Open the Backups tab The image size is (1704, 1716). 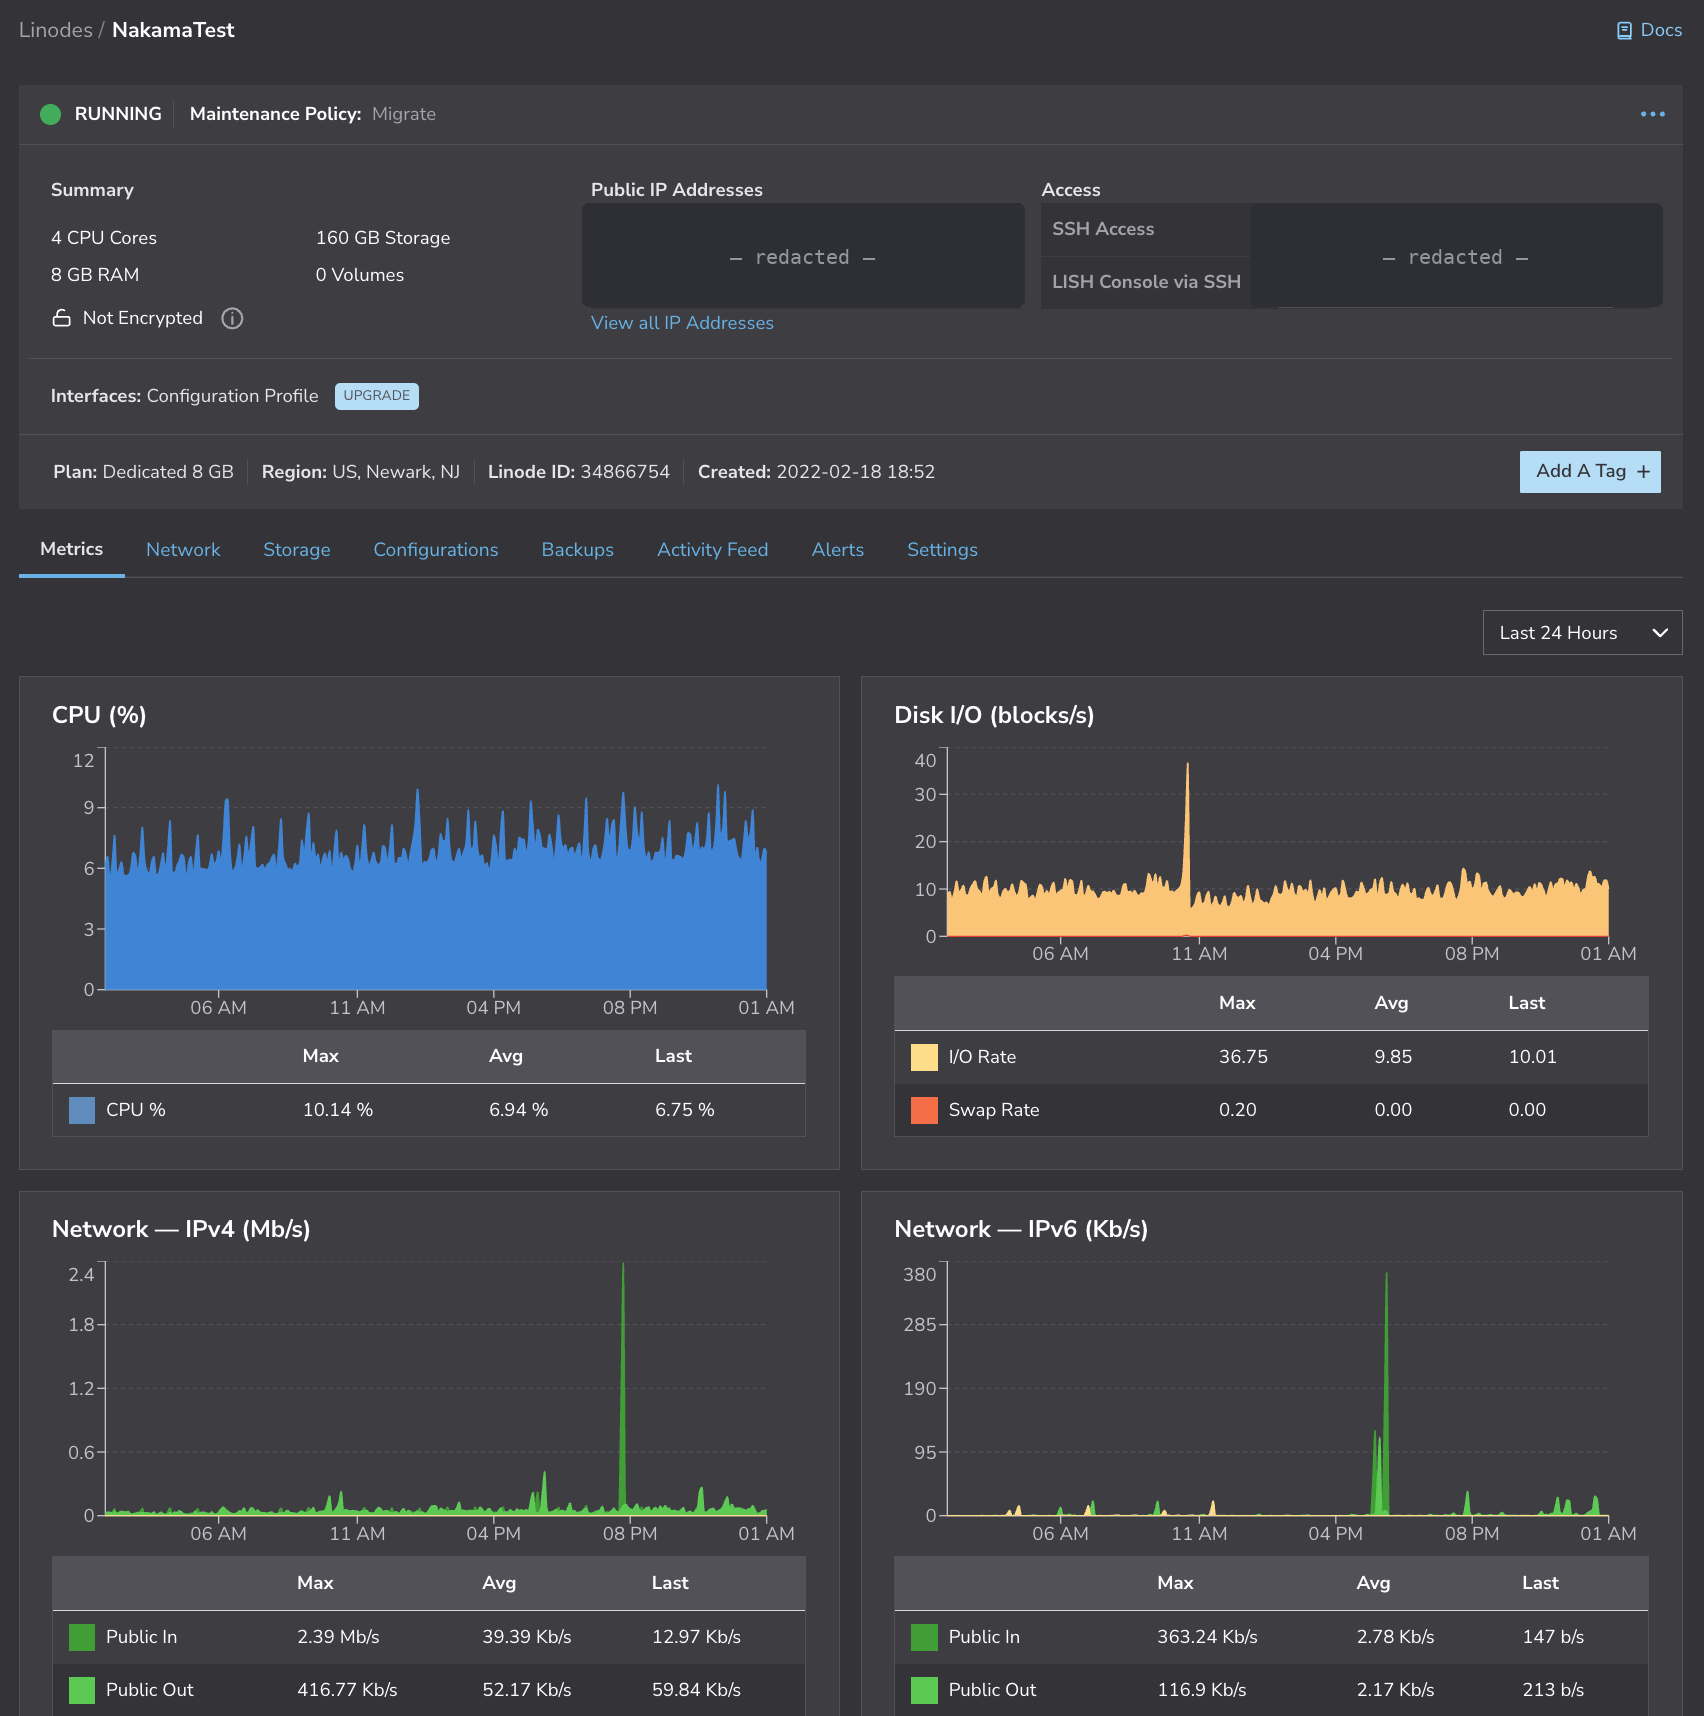(x=578, y=550)
